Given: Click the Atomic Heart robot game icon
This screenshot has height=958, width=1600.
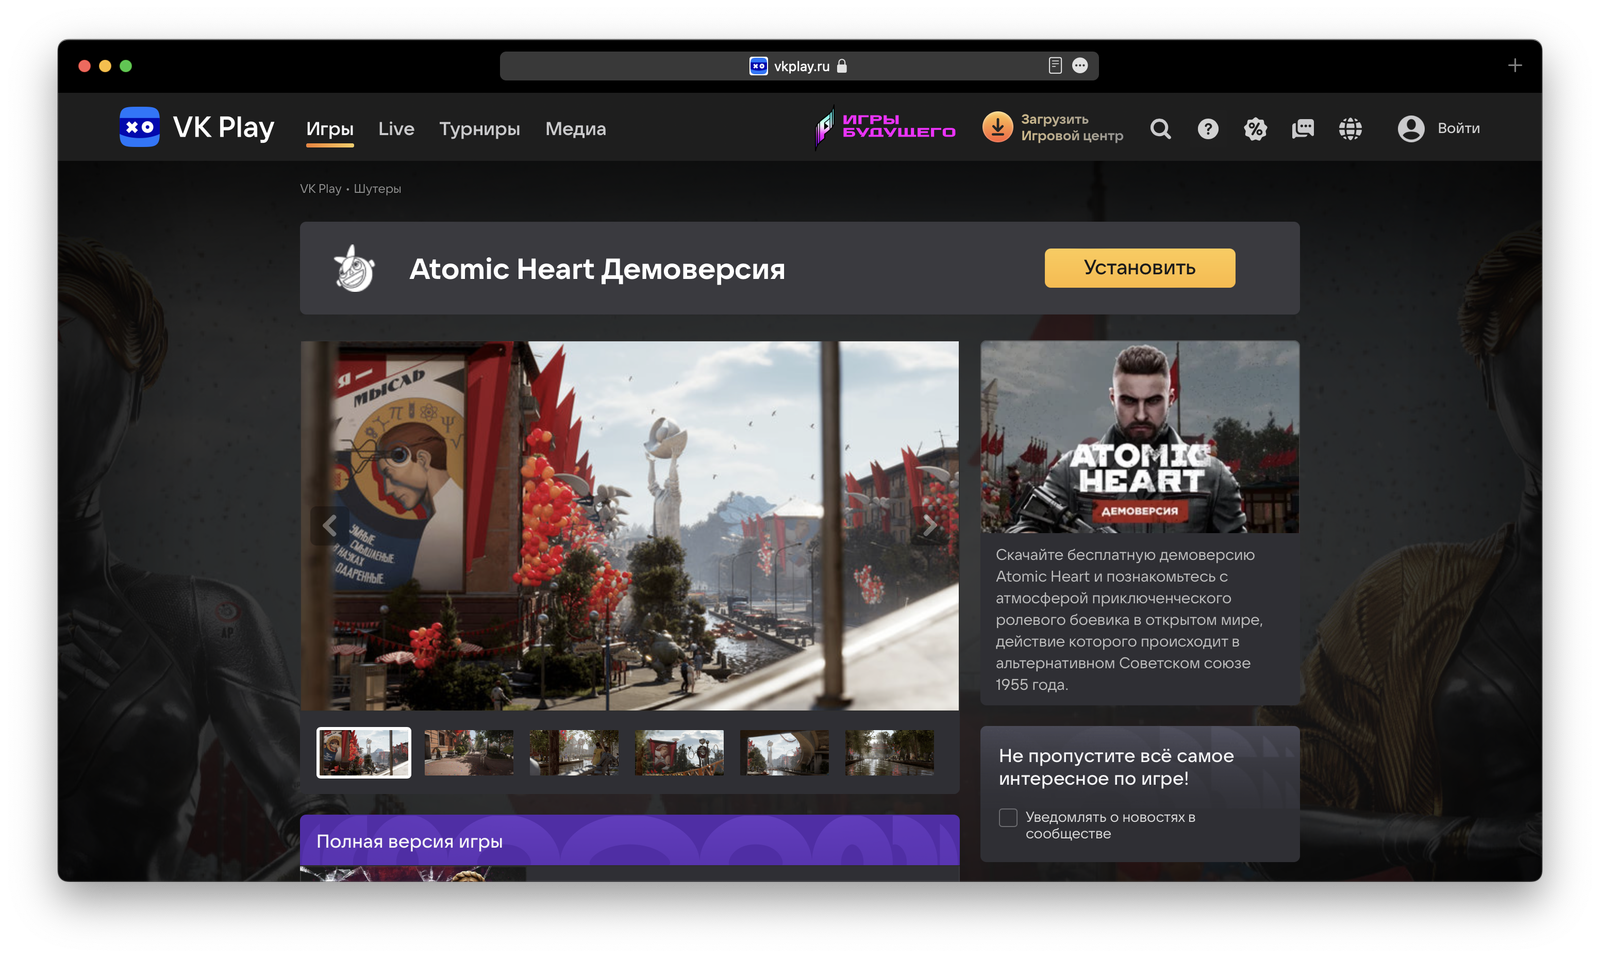Looking at the screenshot, I should click(354, 268).
